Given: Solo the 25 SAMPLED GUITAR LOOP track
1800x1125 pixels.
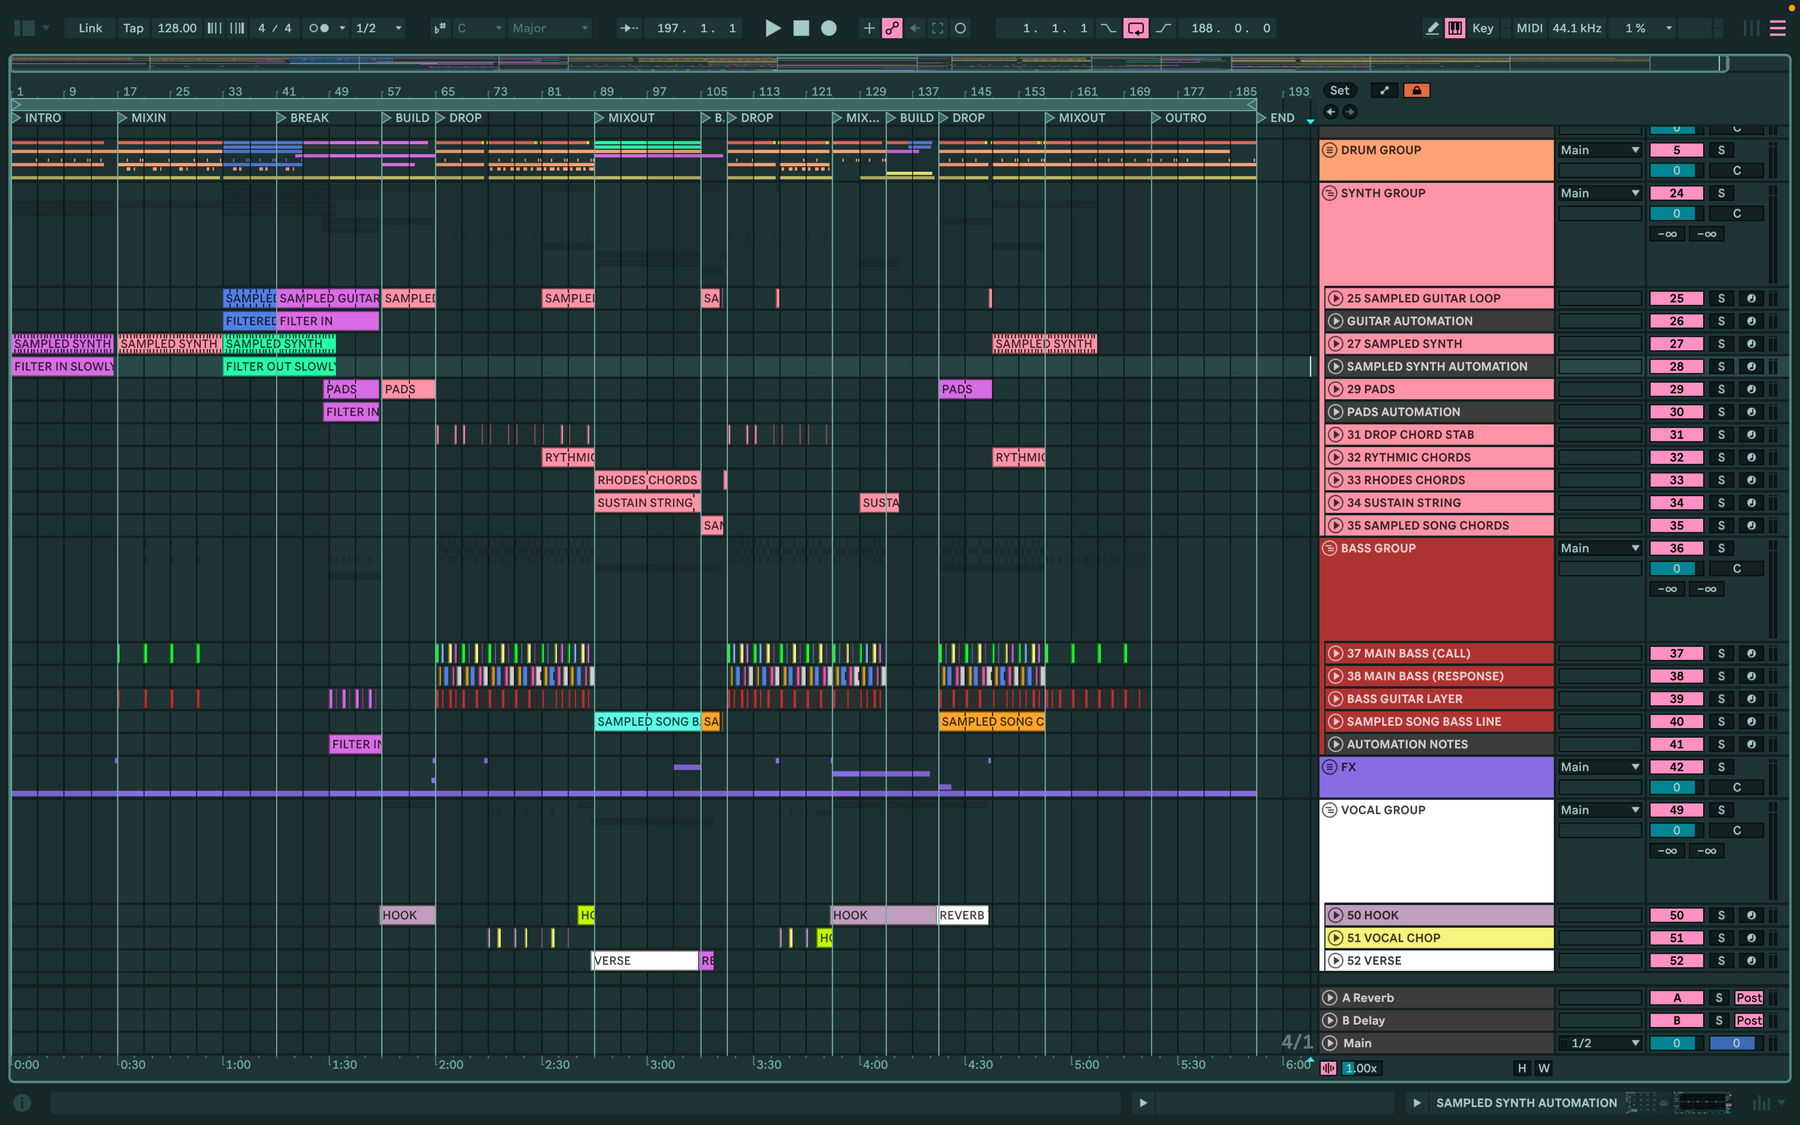Looking at the screenshot, I should click(x=1721, y=298).
